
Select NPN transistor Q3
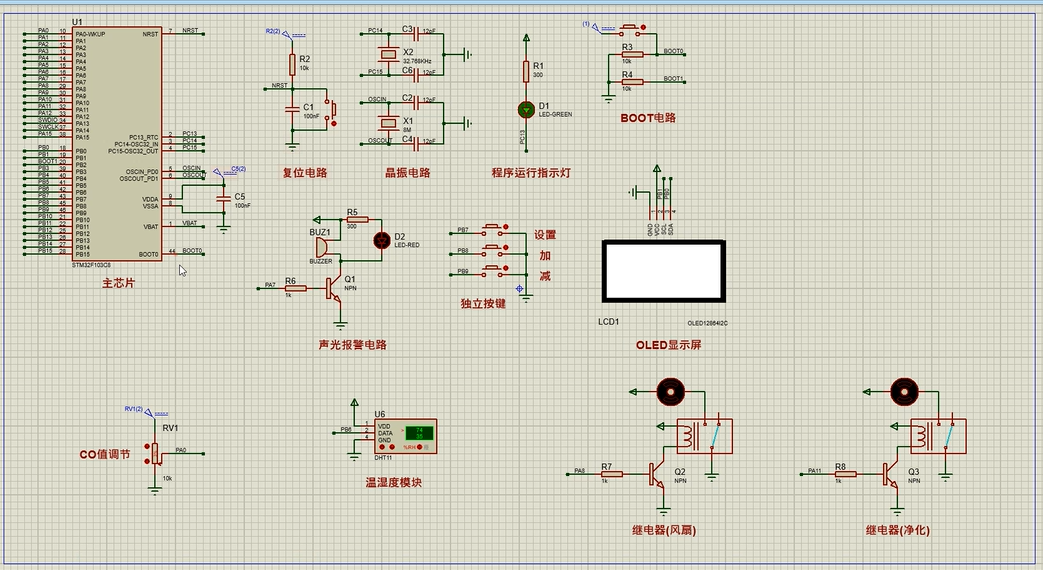(891, 474)
